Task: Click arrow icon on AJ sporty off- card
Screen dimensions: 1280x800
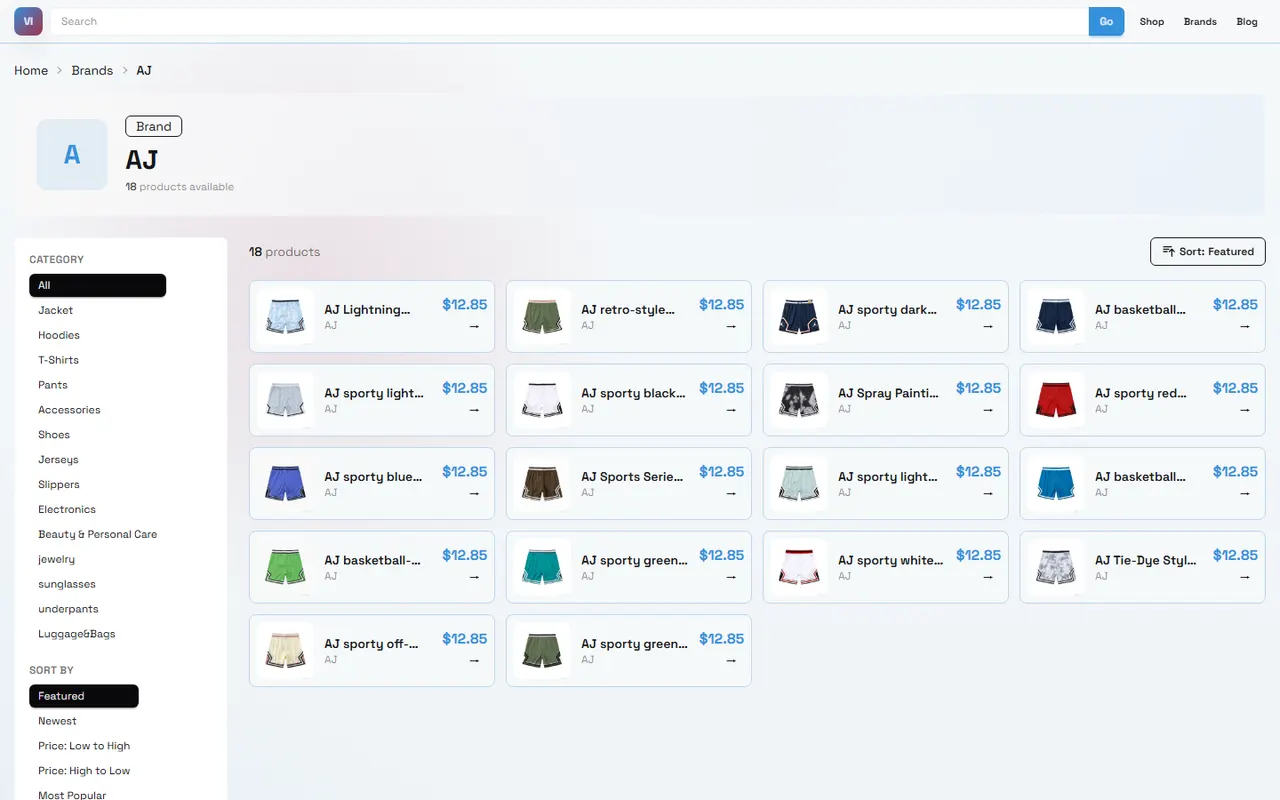Action: [x=474, y=660]
